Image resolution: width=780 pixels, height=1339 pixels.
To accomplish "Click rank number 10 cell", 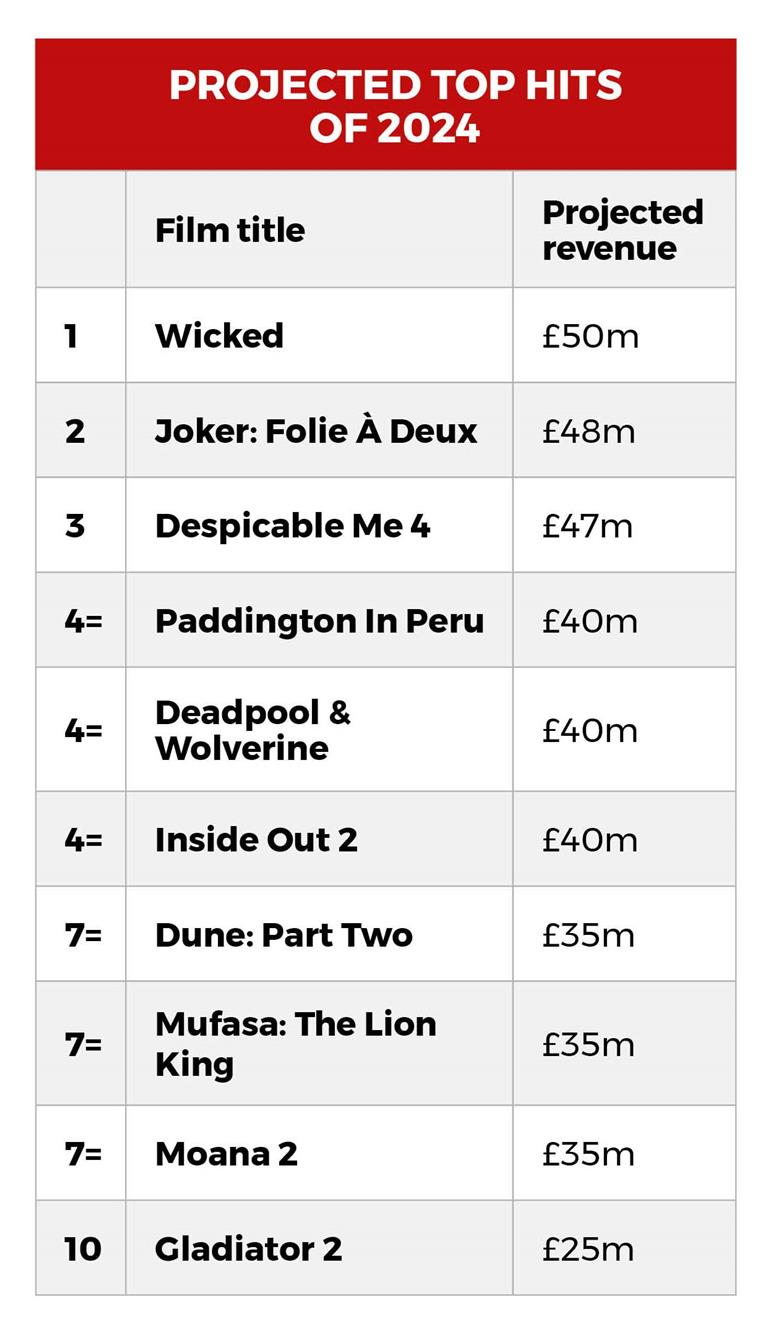I will click(82, 1249).
